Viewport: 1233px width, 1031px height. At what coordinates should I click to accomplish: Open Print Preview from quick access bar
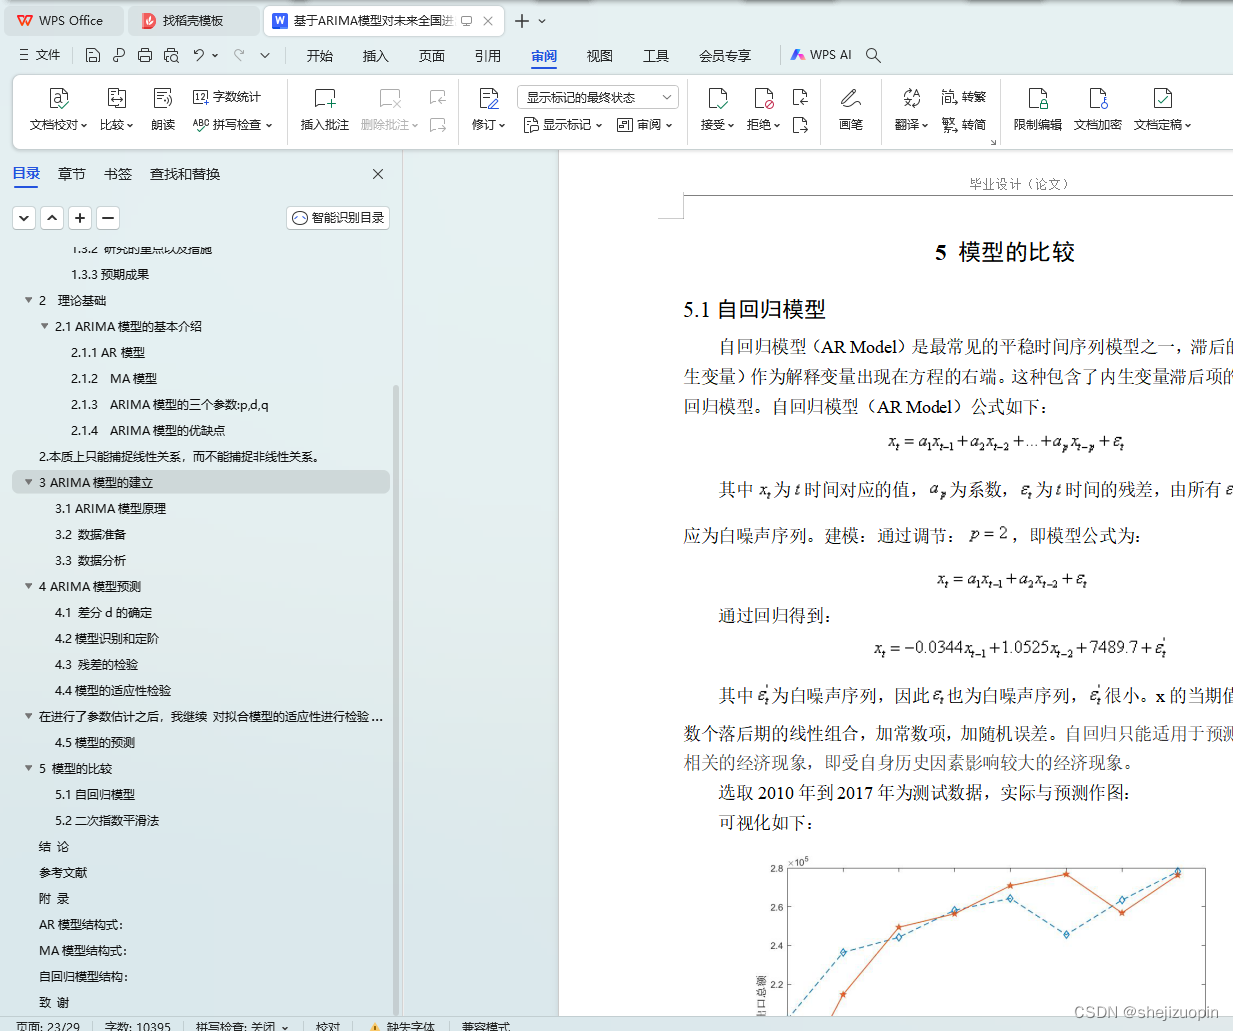[171, 55]
